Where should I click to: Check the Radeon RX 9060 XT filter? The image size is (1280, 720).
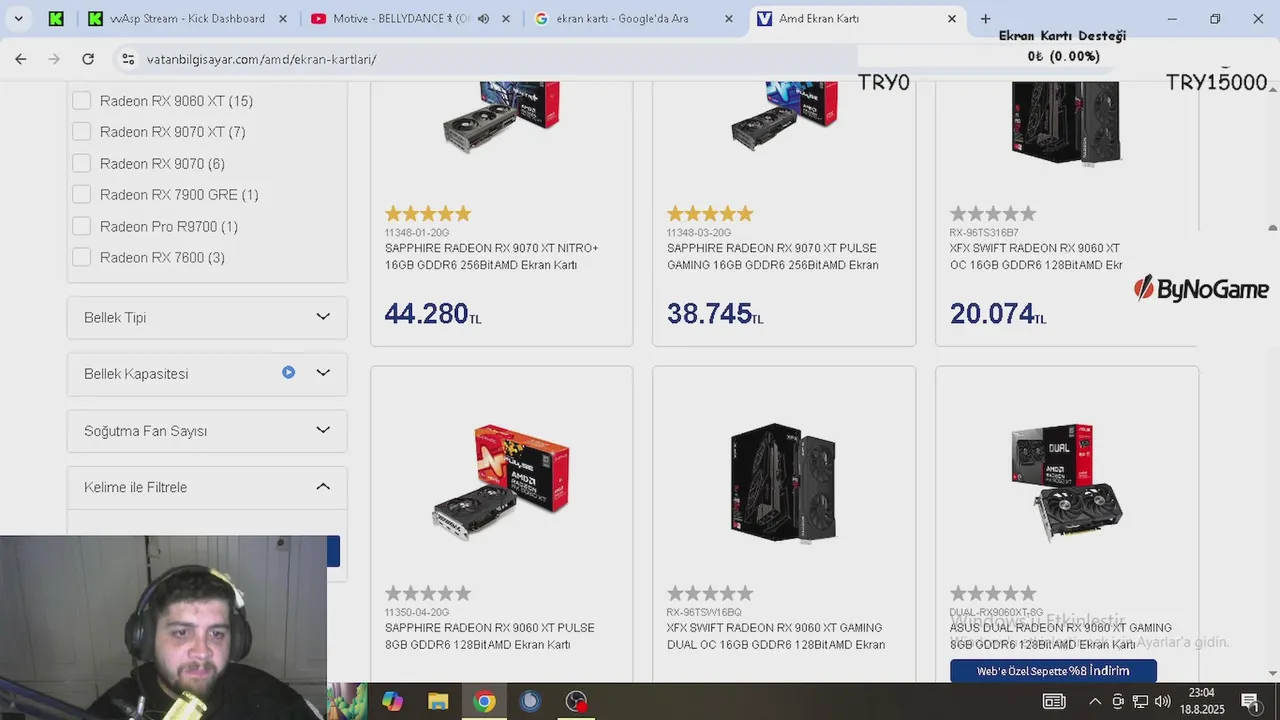point(81,100)
